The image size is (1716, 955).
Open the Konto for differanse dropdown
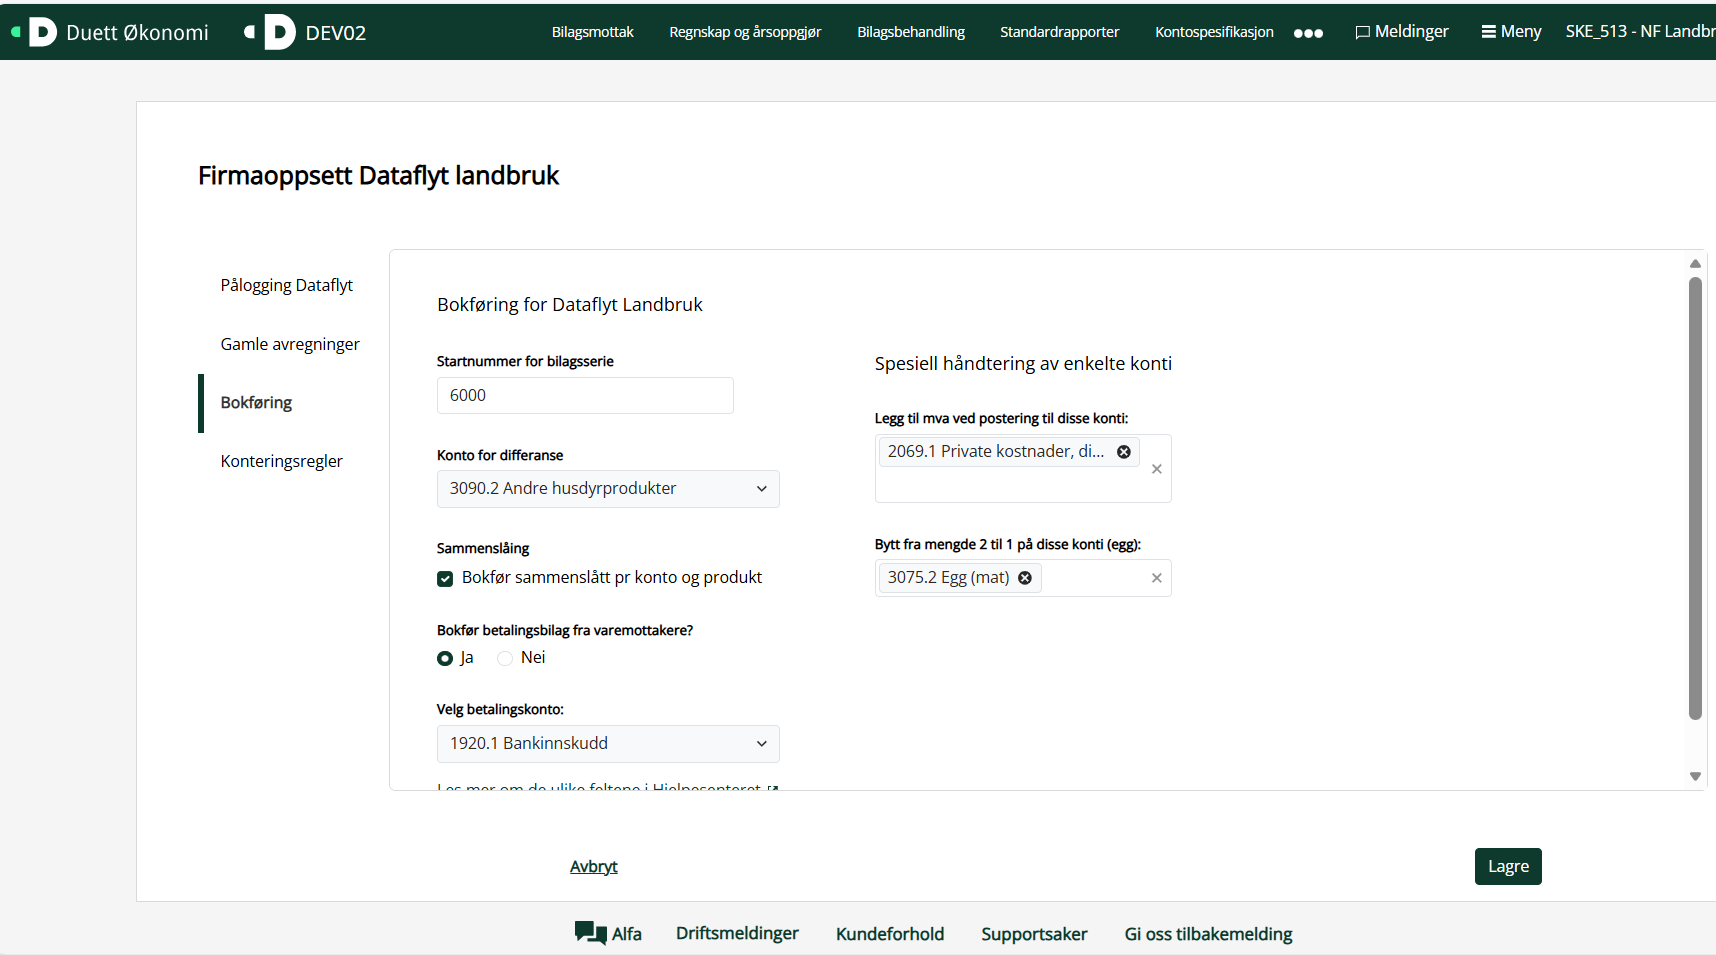(608, 489)
